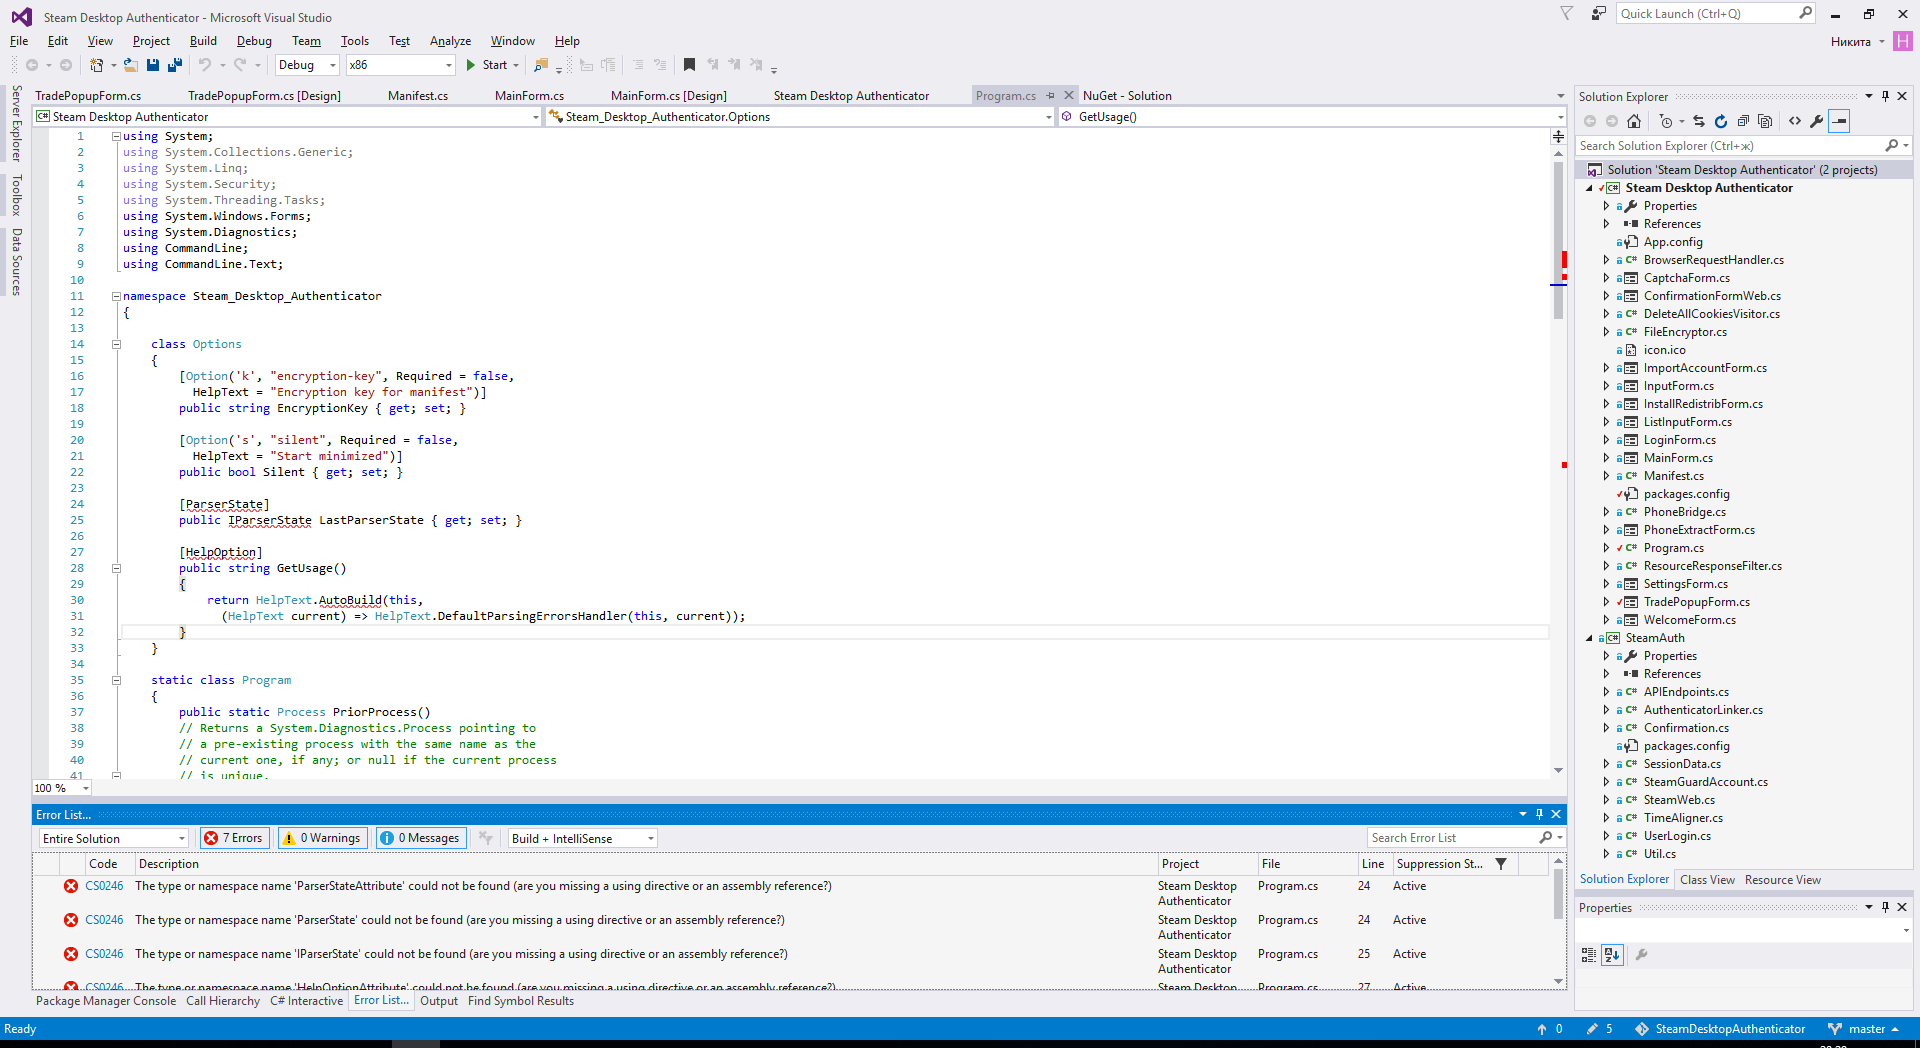
Task: Toggle a bookmark using the bookmark icon
Action: coord(688,65)
